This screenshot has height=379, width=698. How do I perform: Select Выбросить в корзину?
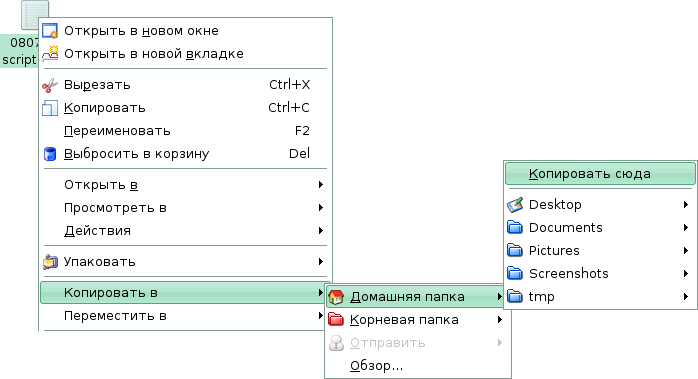[185, 154]
